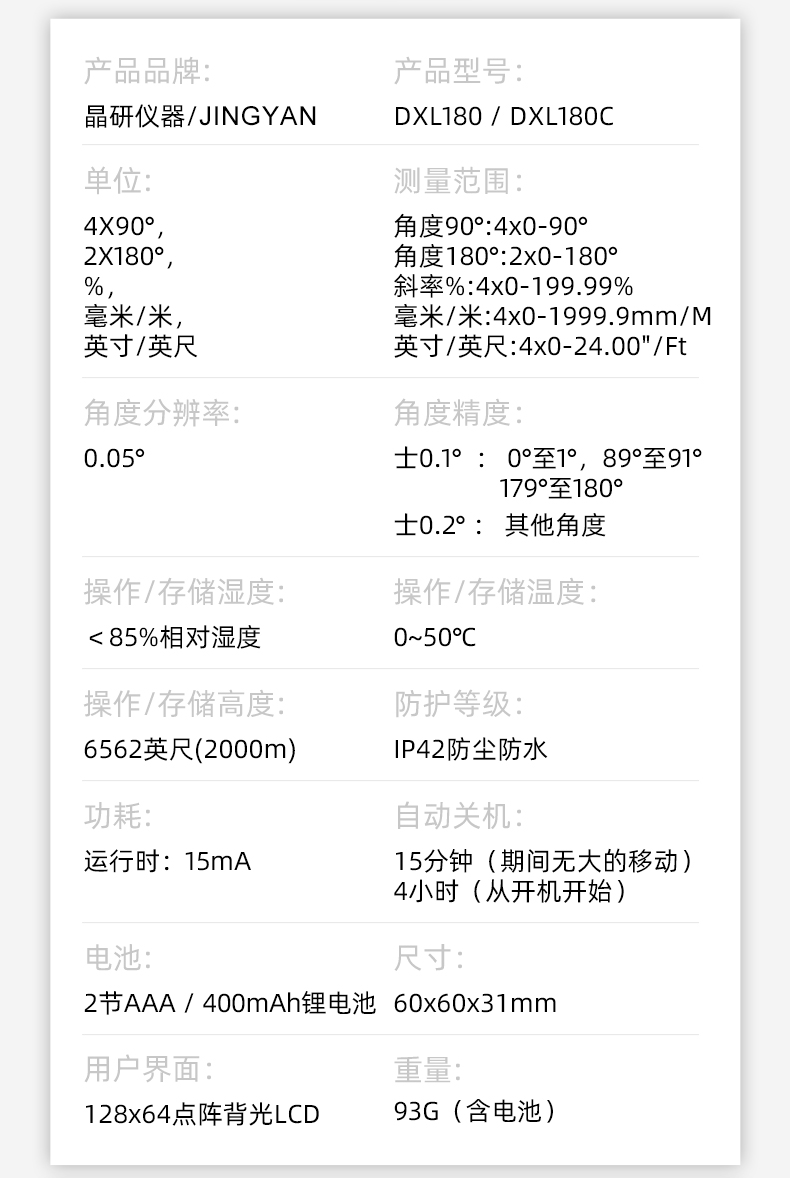Click the 角度分辨率 heading

[x=162, y=412]
